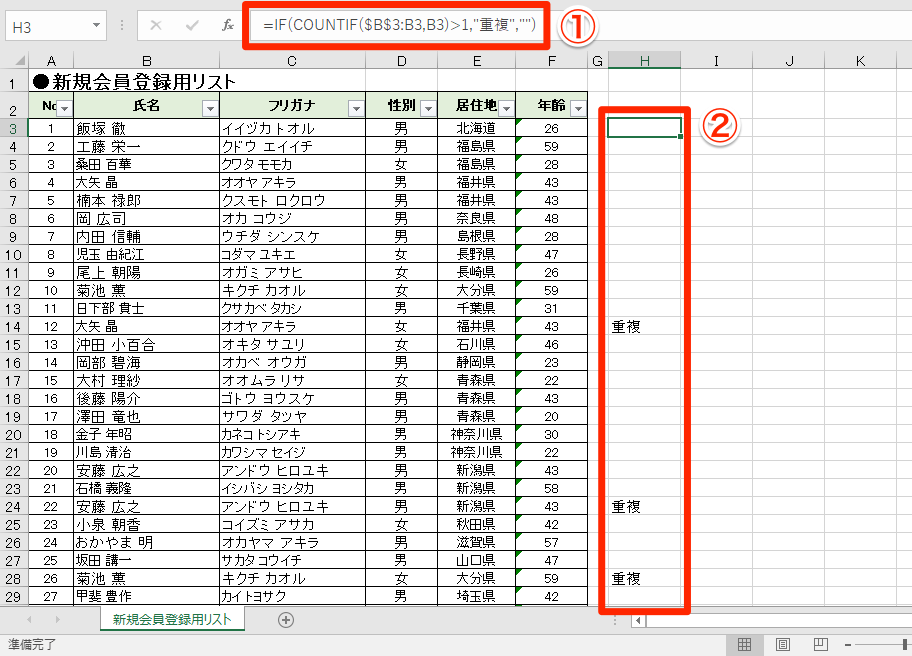Expand the Name Box dropdown arrow

click(x=97, y=26)
